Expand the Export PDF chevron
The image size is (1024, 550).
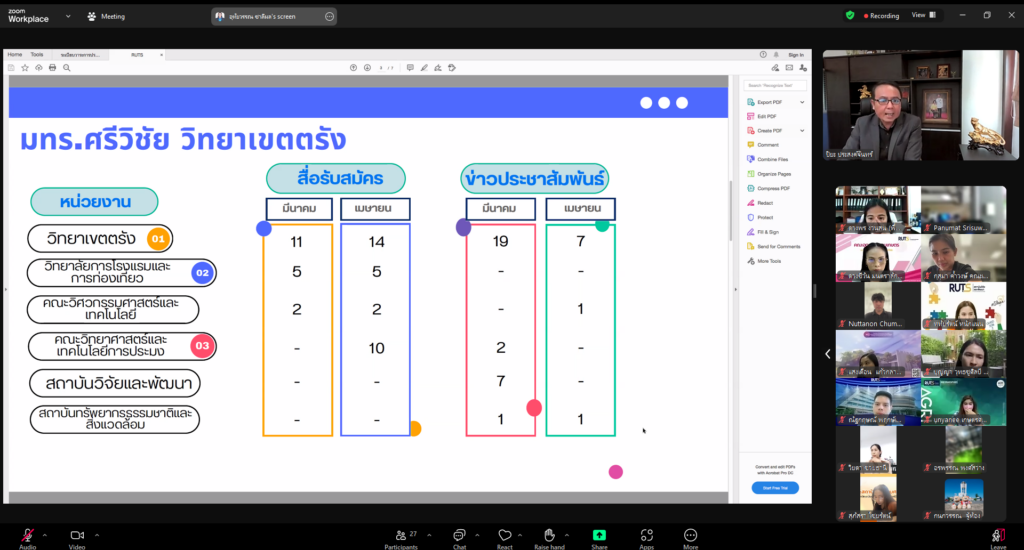(x=802, y=102)
